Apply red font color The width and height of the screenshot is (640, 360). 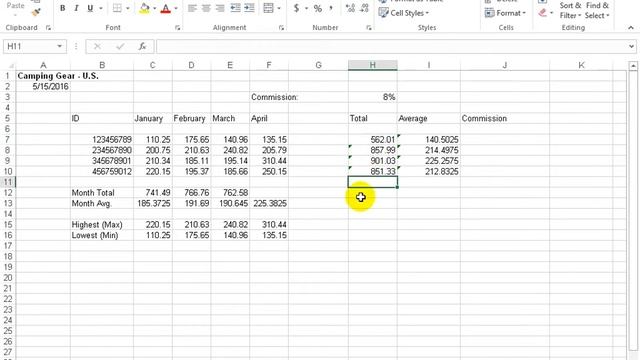click(166, 8)
